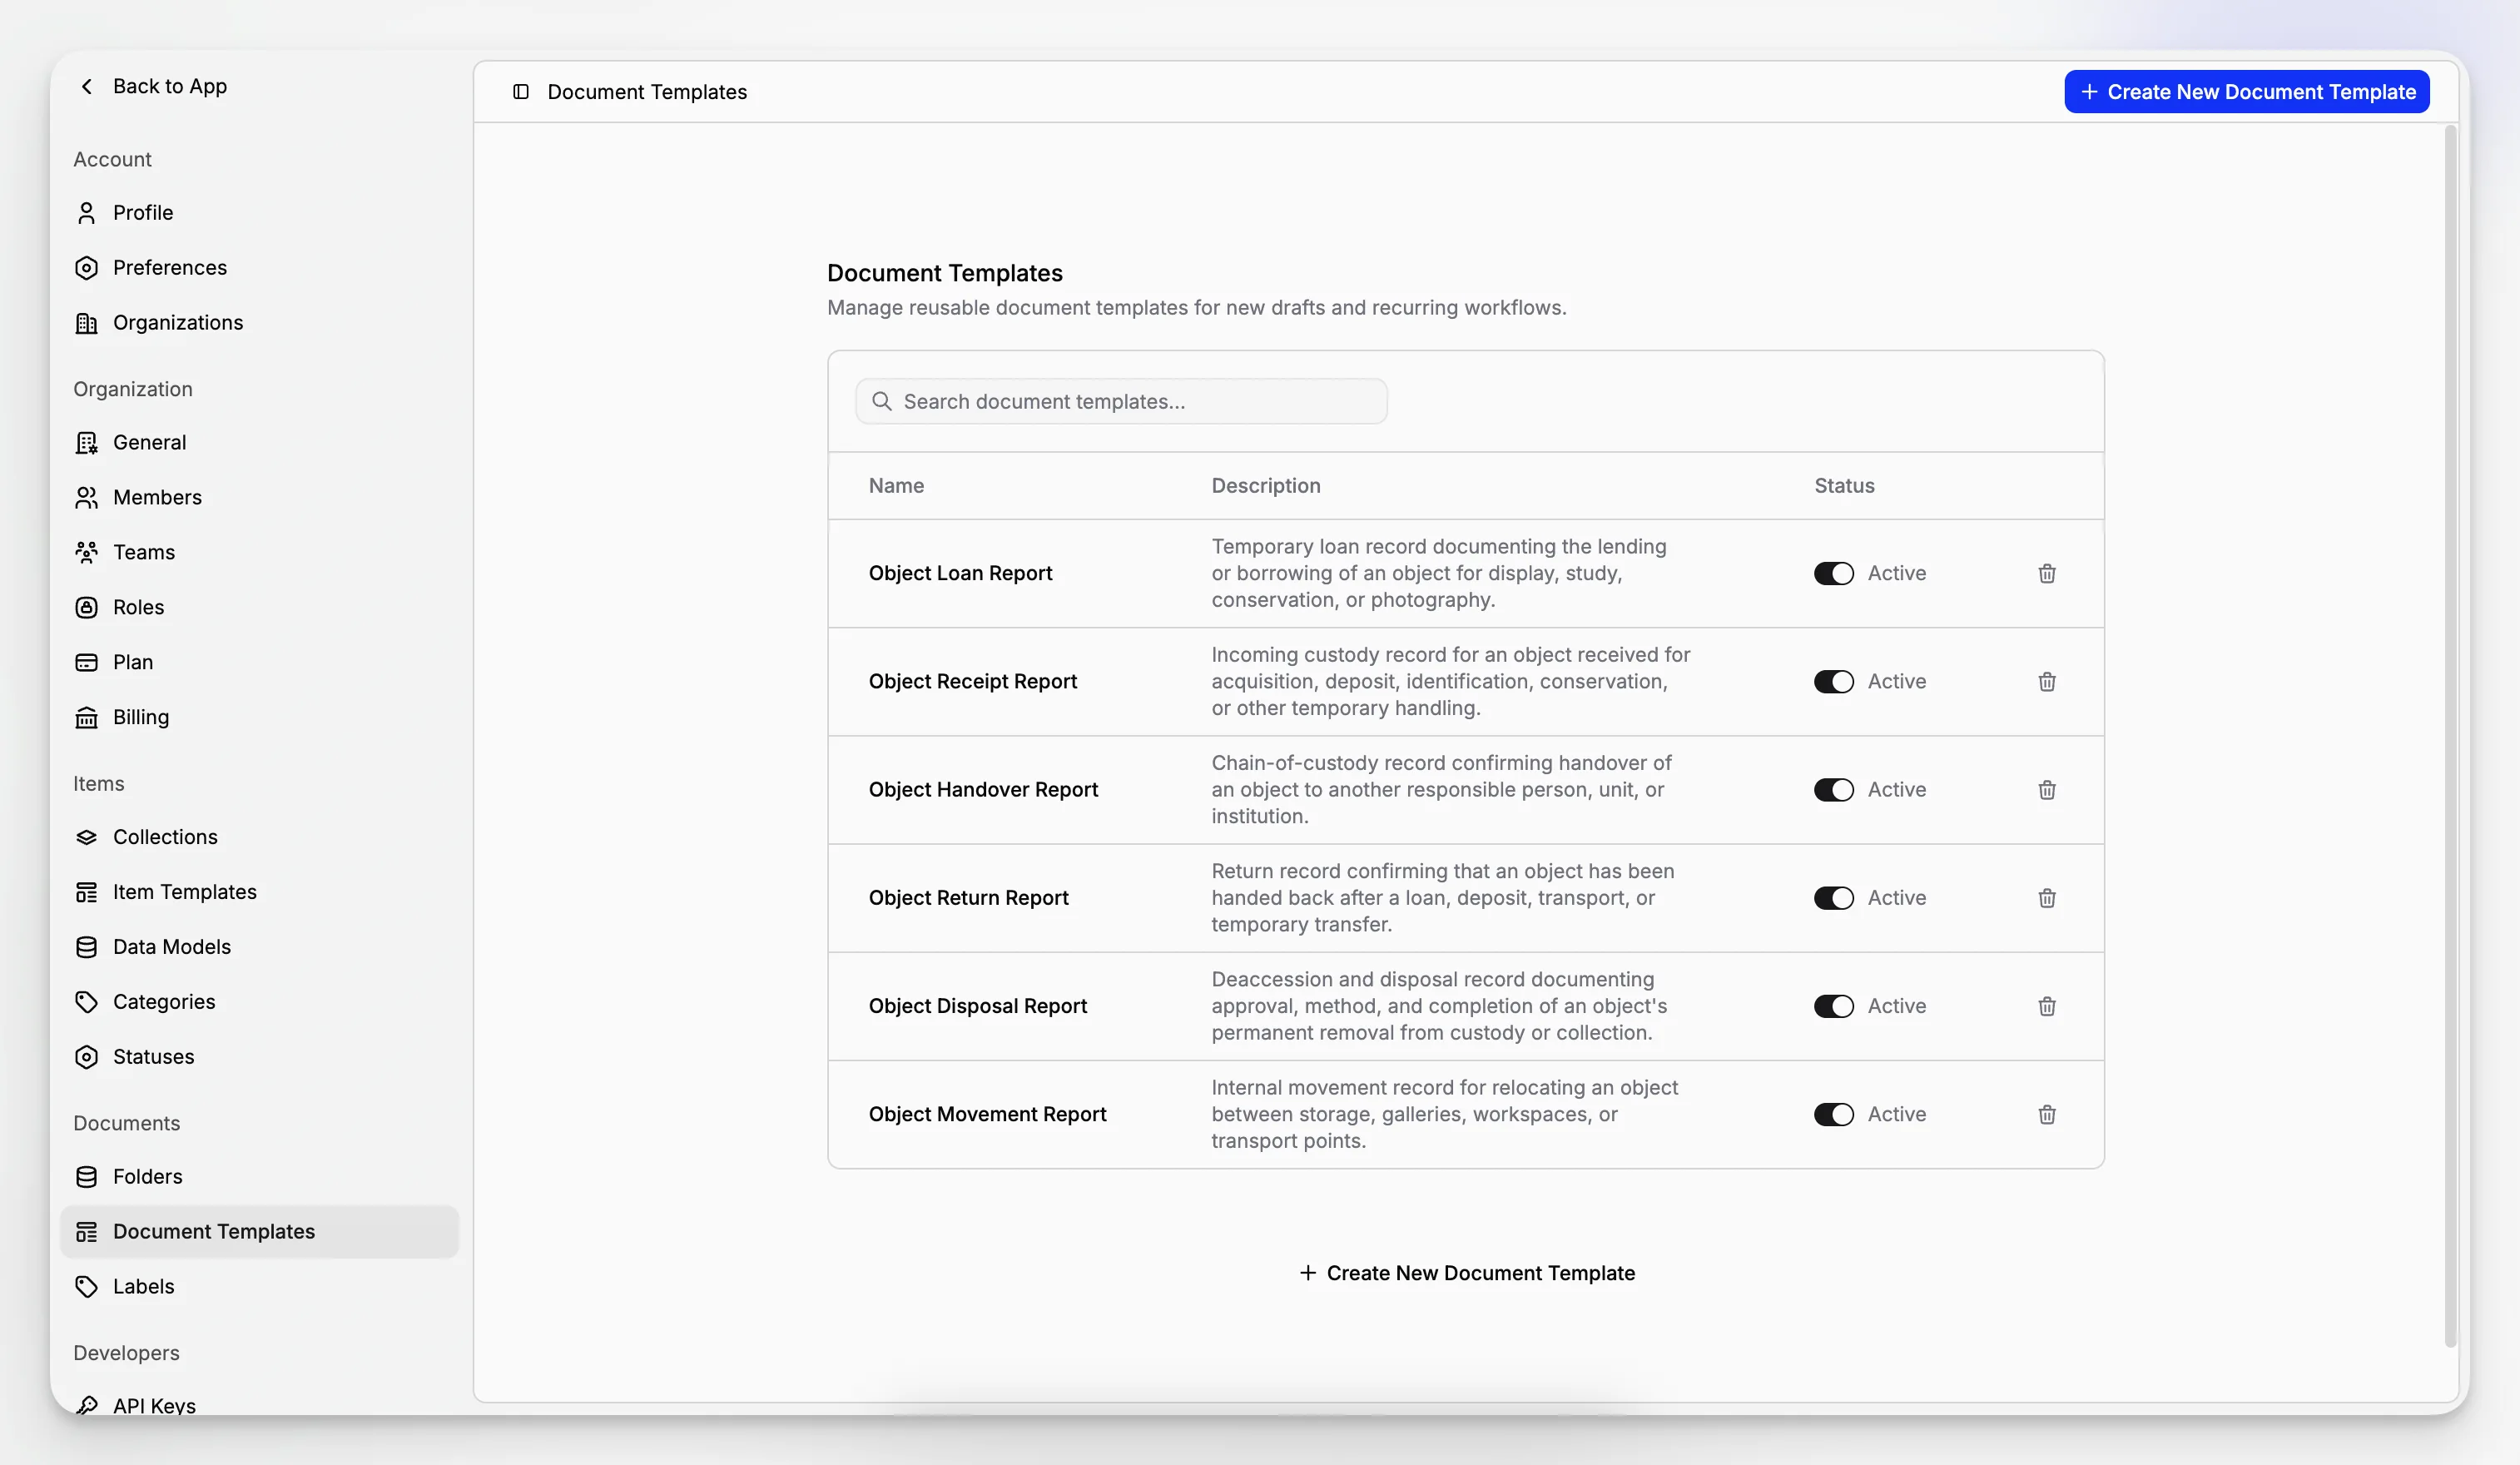Open Profile in sidebar
This screenshot has height=1465, width=2520.
coord(260,213)
